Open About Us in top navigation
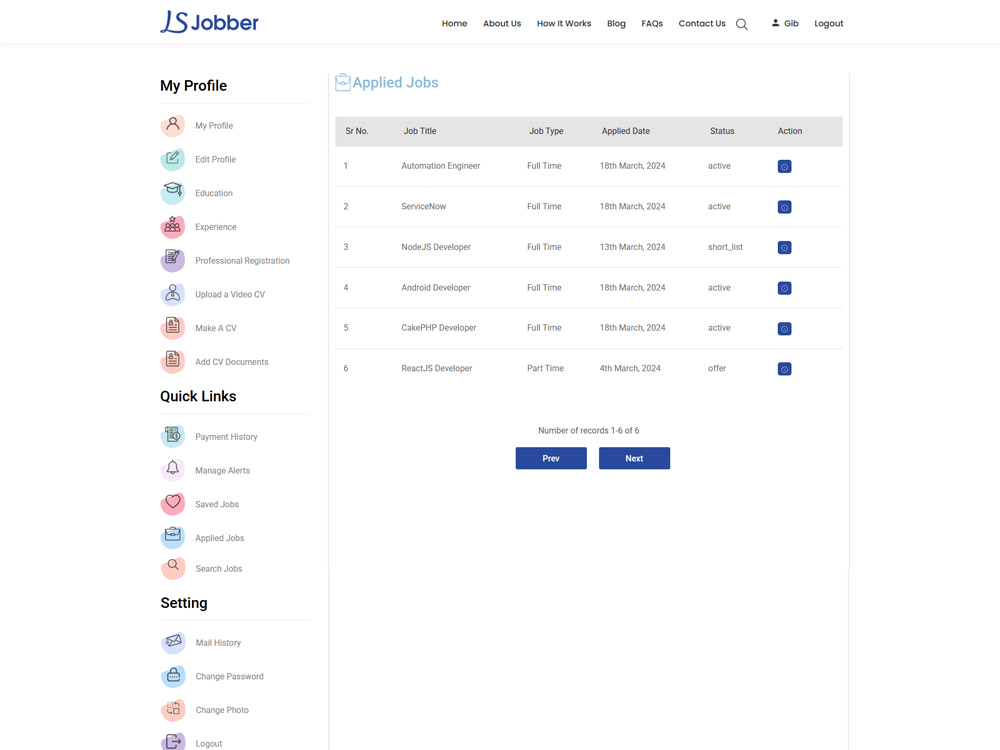Screen dimensions: 1000x750 click(x=502, y=24)
